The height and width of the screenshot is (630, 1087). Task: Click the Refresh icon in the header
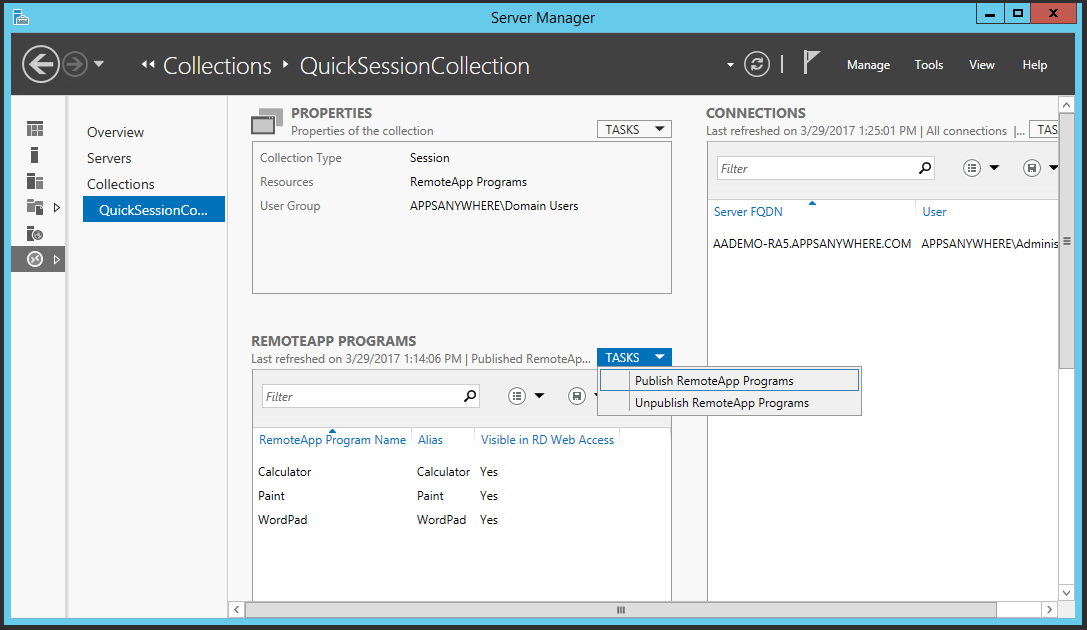pyautogui.click(x=758, y=65)
